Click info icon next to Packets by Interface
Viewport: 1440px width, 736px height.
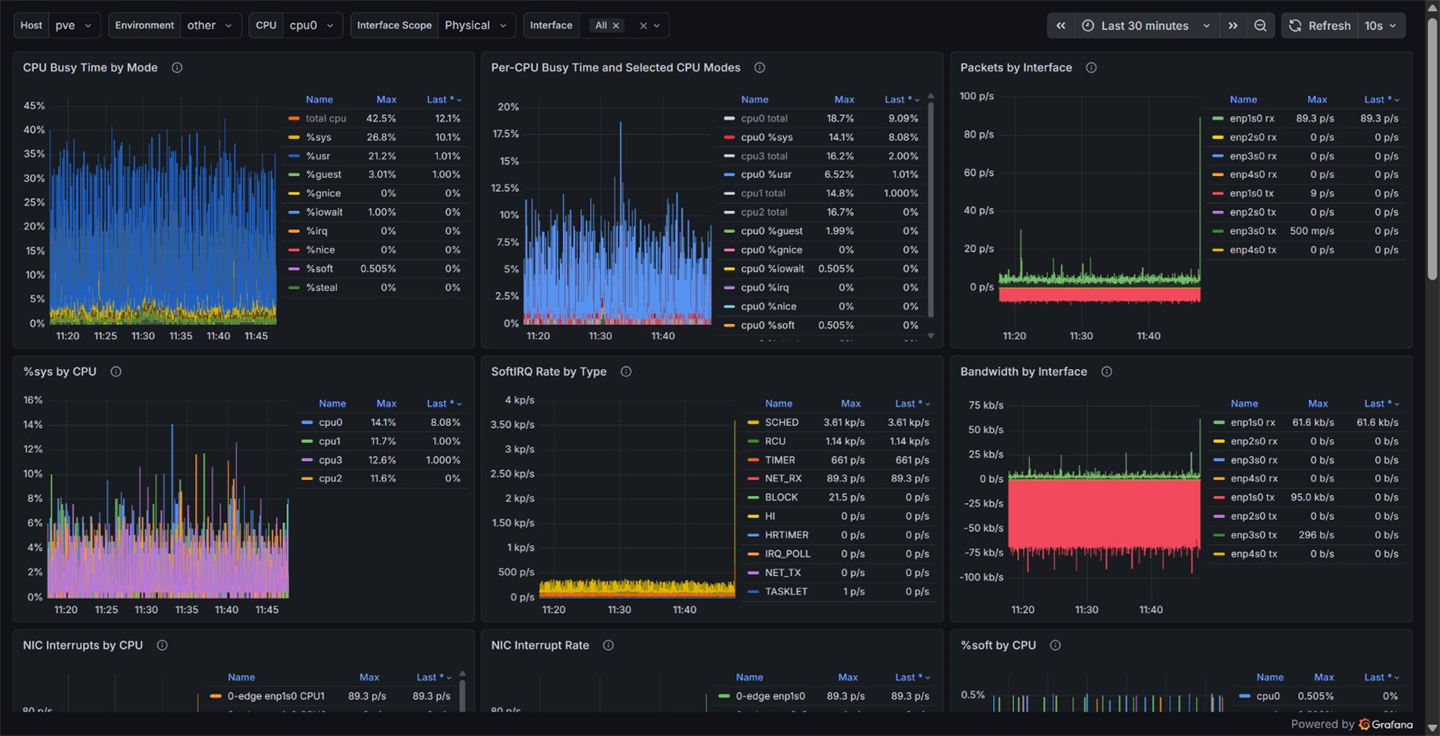click(1091, 68)
